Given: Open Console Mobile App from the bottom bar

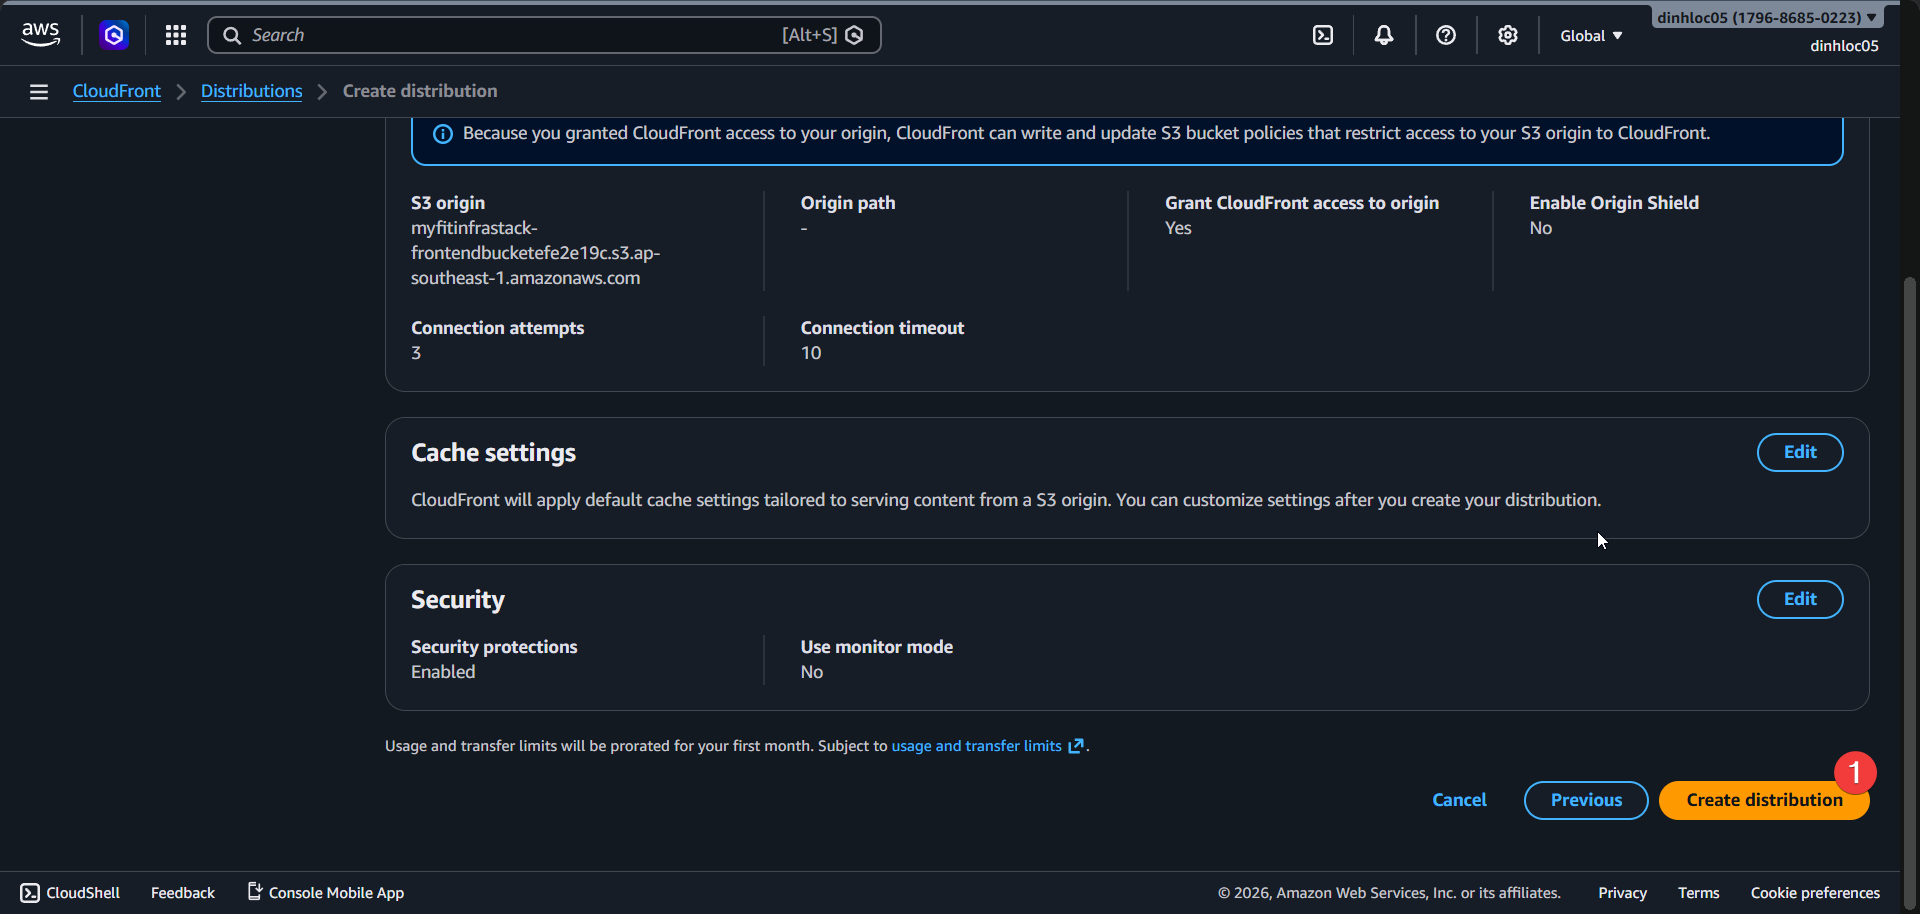Looking at the screenshot, I should tap(324, 892).
